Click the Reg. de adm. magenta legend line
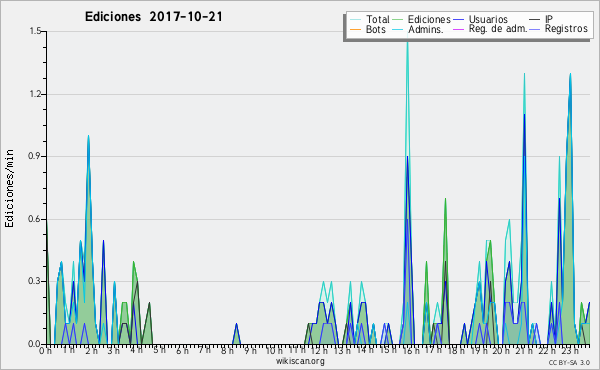The image size is (600, 370). 458,29
